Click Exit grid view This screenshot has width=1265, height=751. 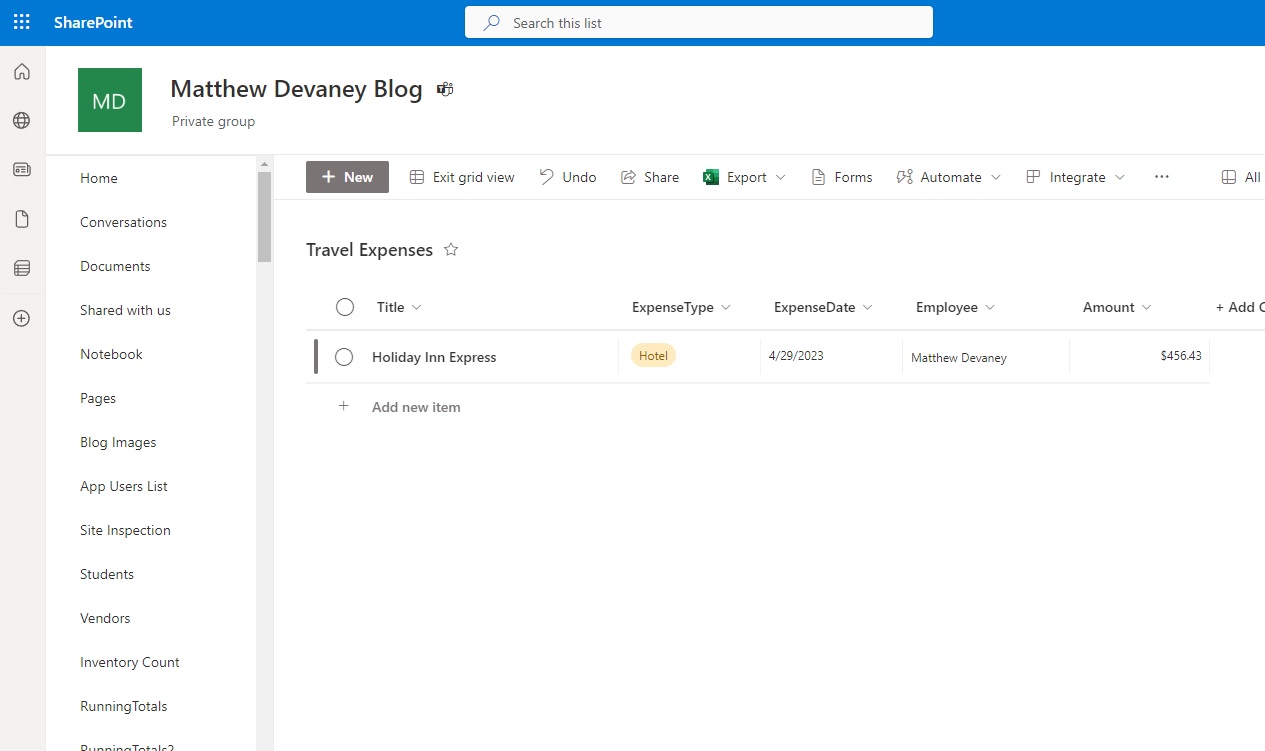pos(462,176)
